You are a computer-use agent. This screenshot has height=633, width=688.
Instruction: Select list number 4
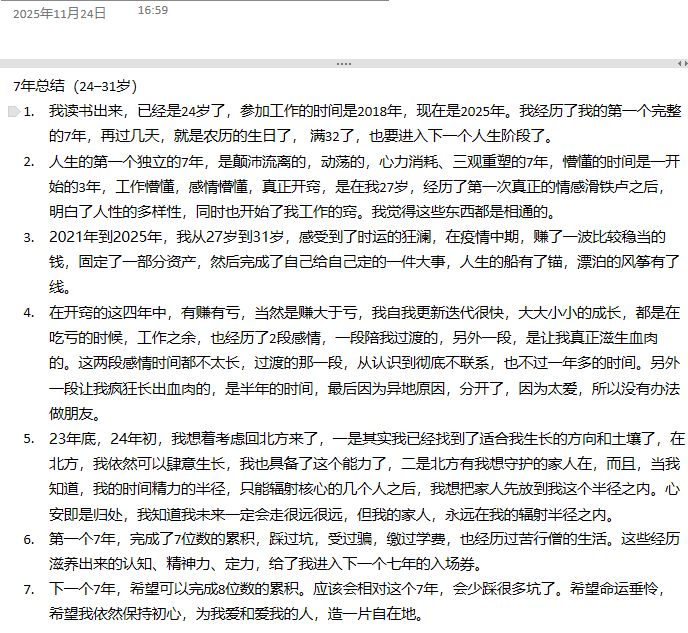28,312
